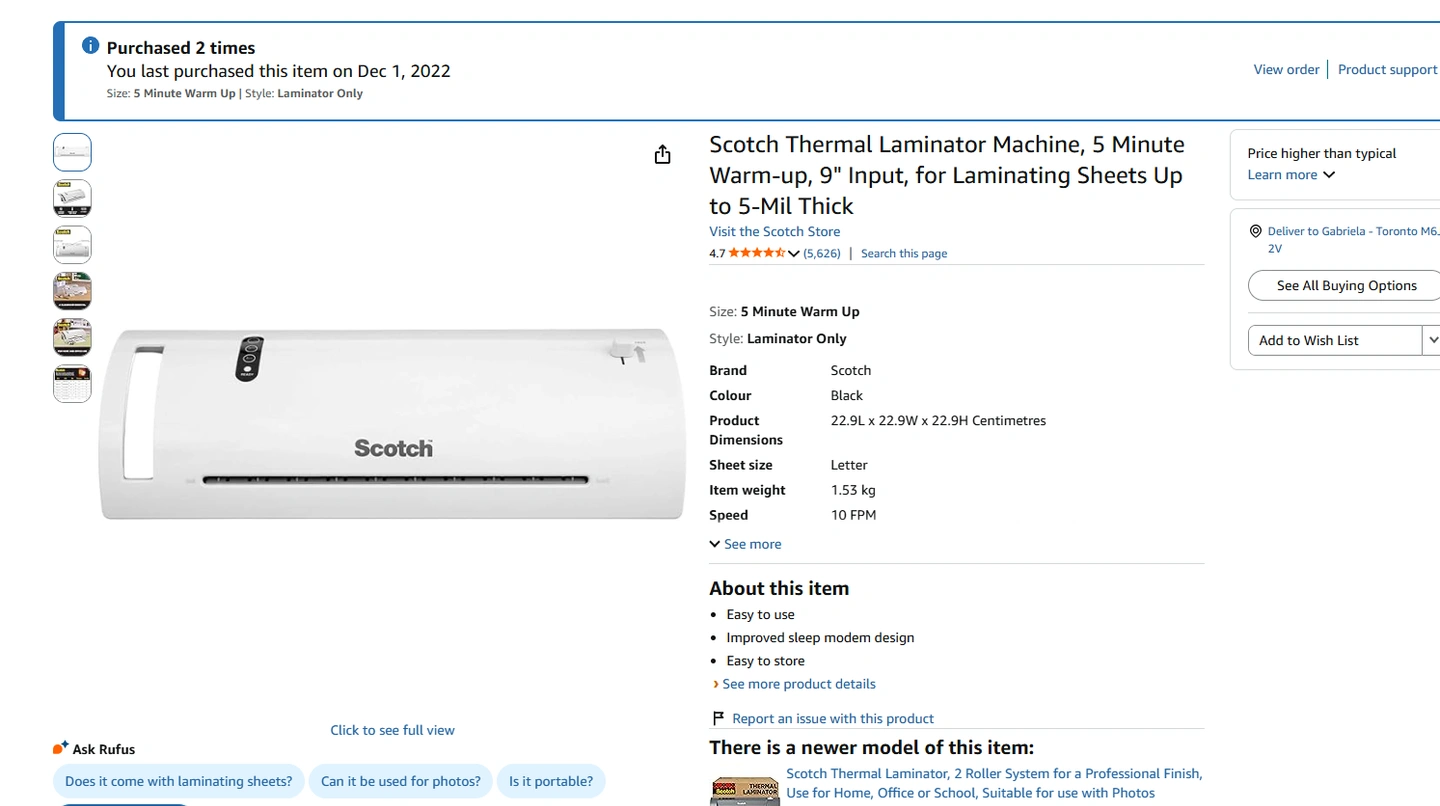Screen dimensions: 1440x806
Task: Click the delivery location pin icon
Action: pos(1256,231)
